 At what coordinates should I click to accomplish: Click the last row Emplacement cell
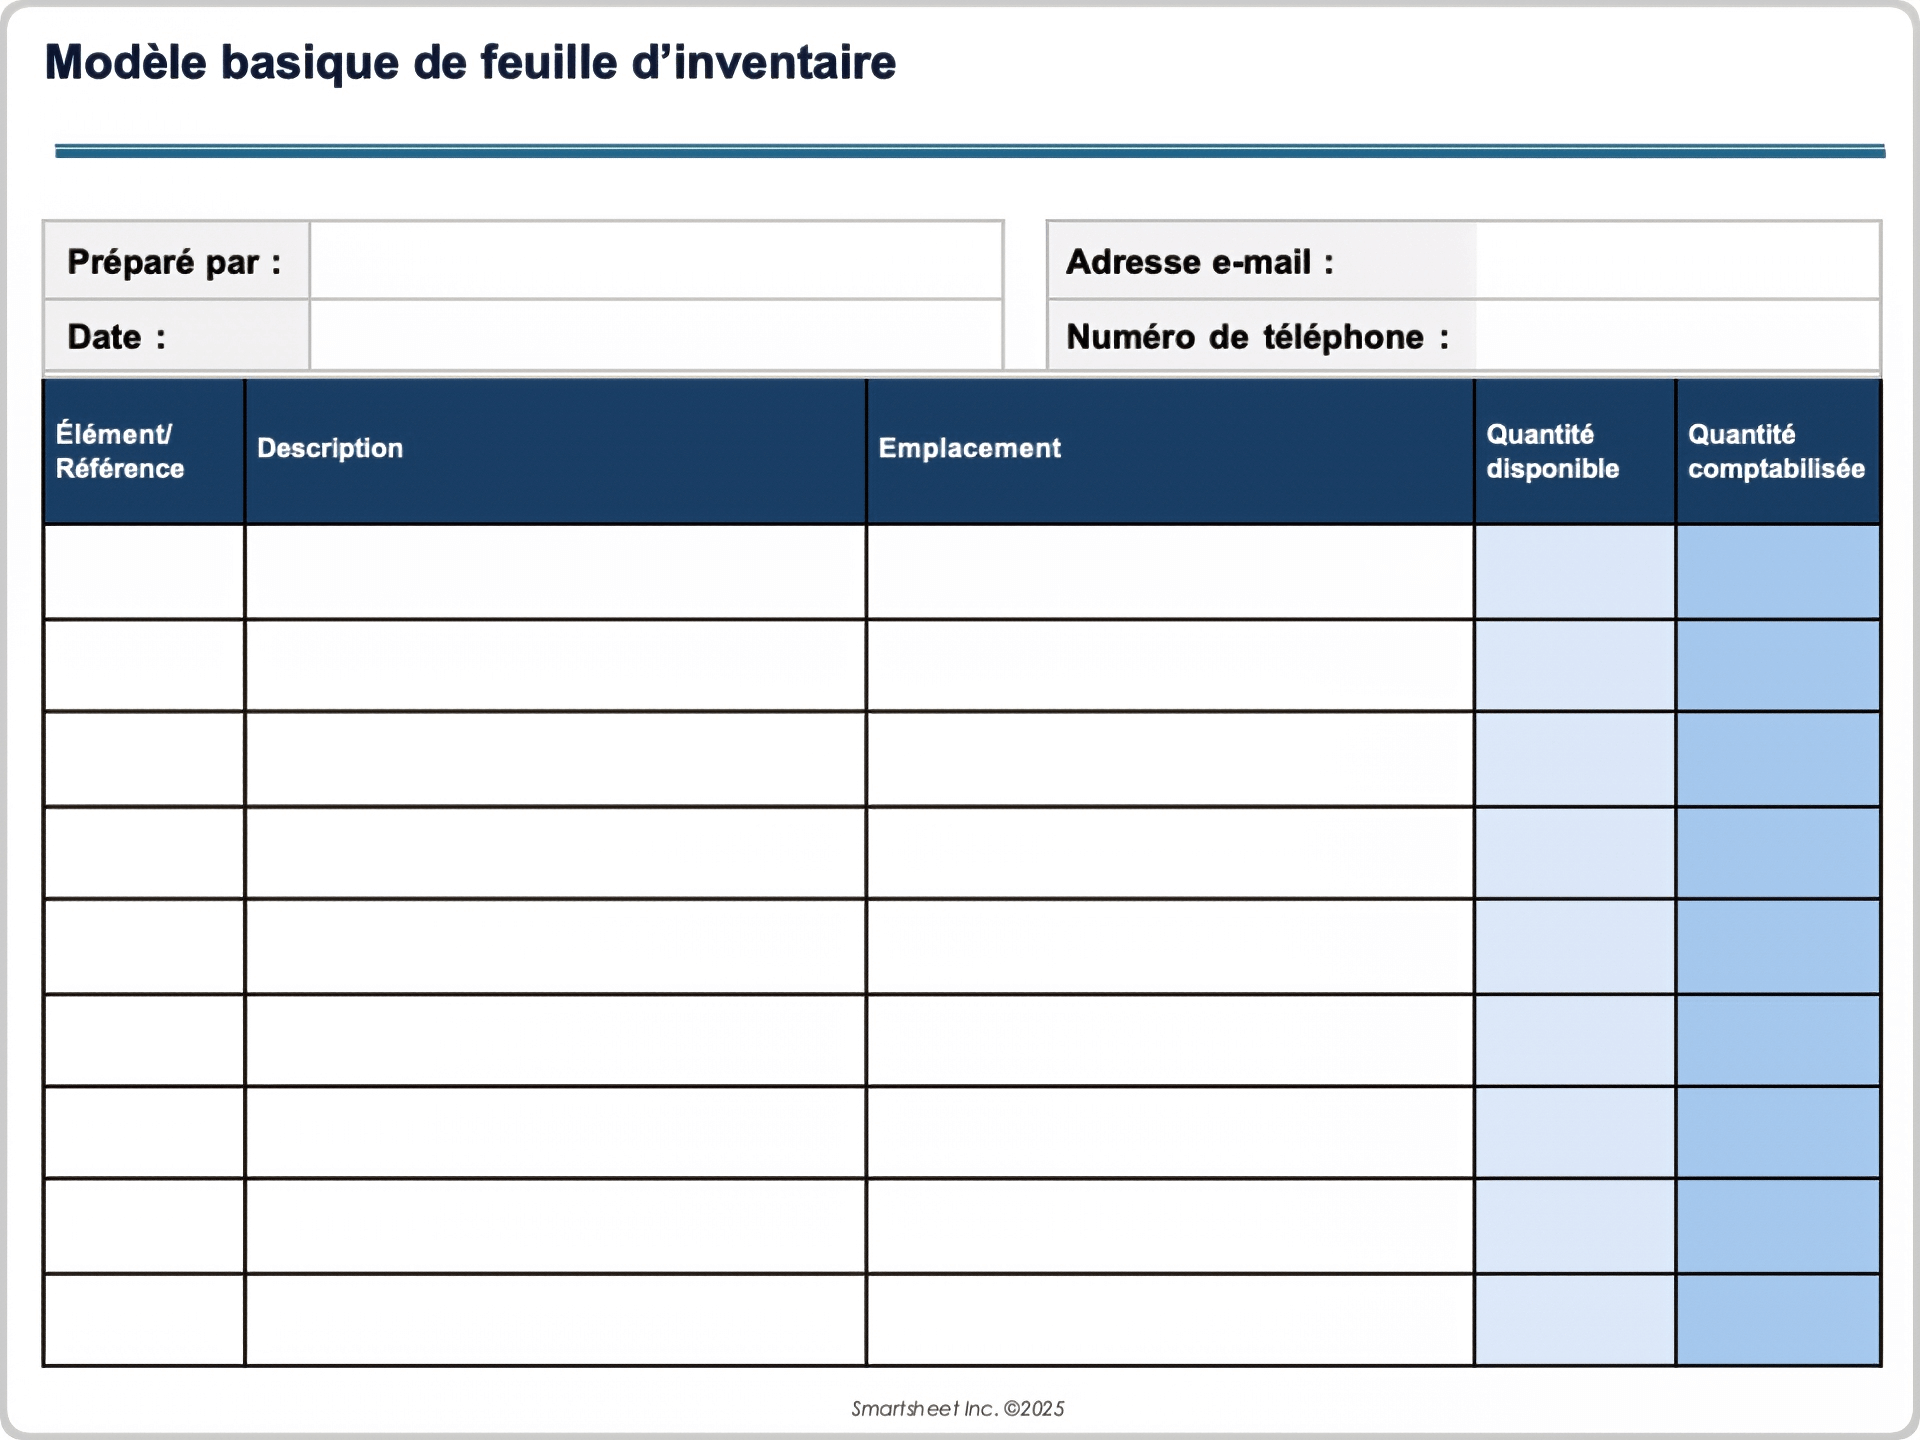1170,1319
